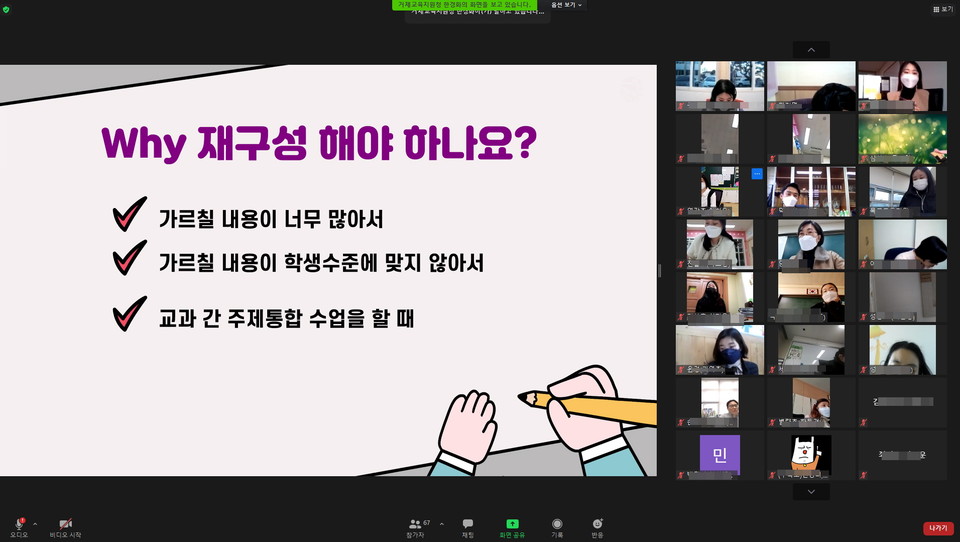This screenshot has width=960, height=542.
Task: Click the green screen sharing notification banner
Action: pos(465,5)
